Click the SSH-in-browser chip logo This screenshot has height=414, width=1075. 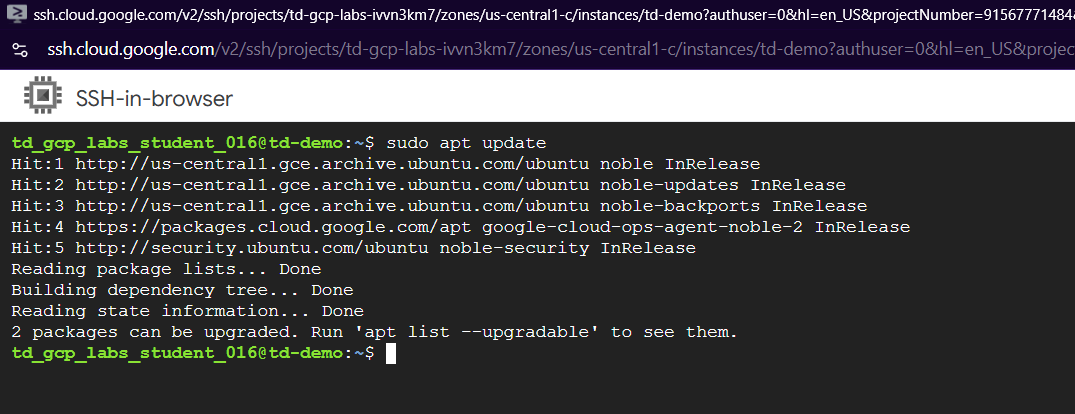pyautogui.click(x=41, y=99)
